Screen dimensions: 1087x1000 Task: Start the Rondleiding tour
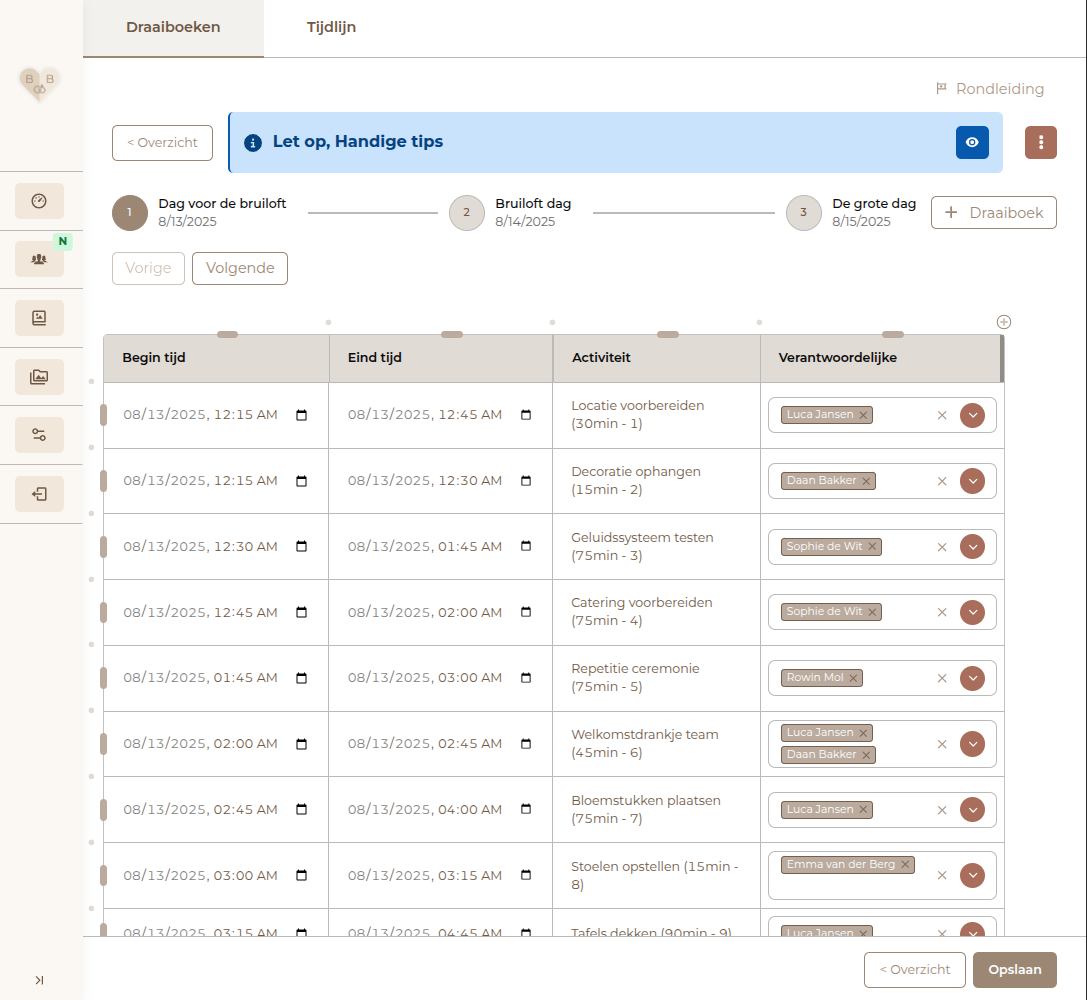(x=990, y=89)
